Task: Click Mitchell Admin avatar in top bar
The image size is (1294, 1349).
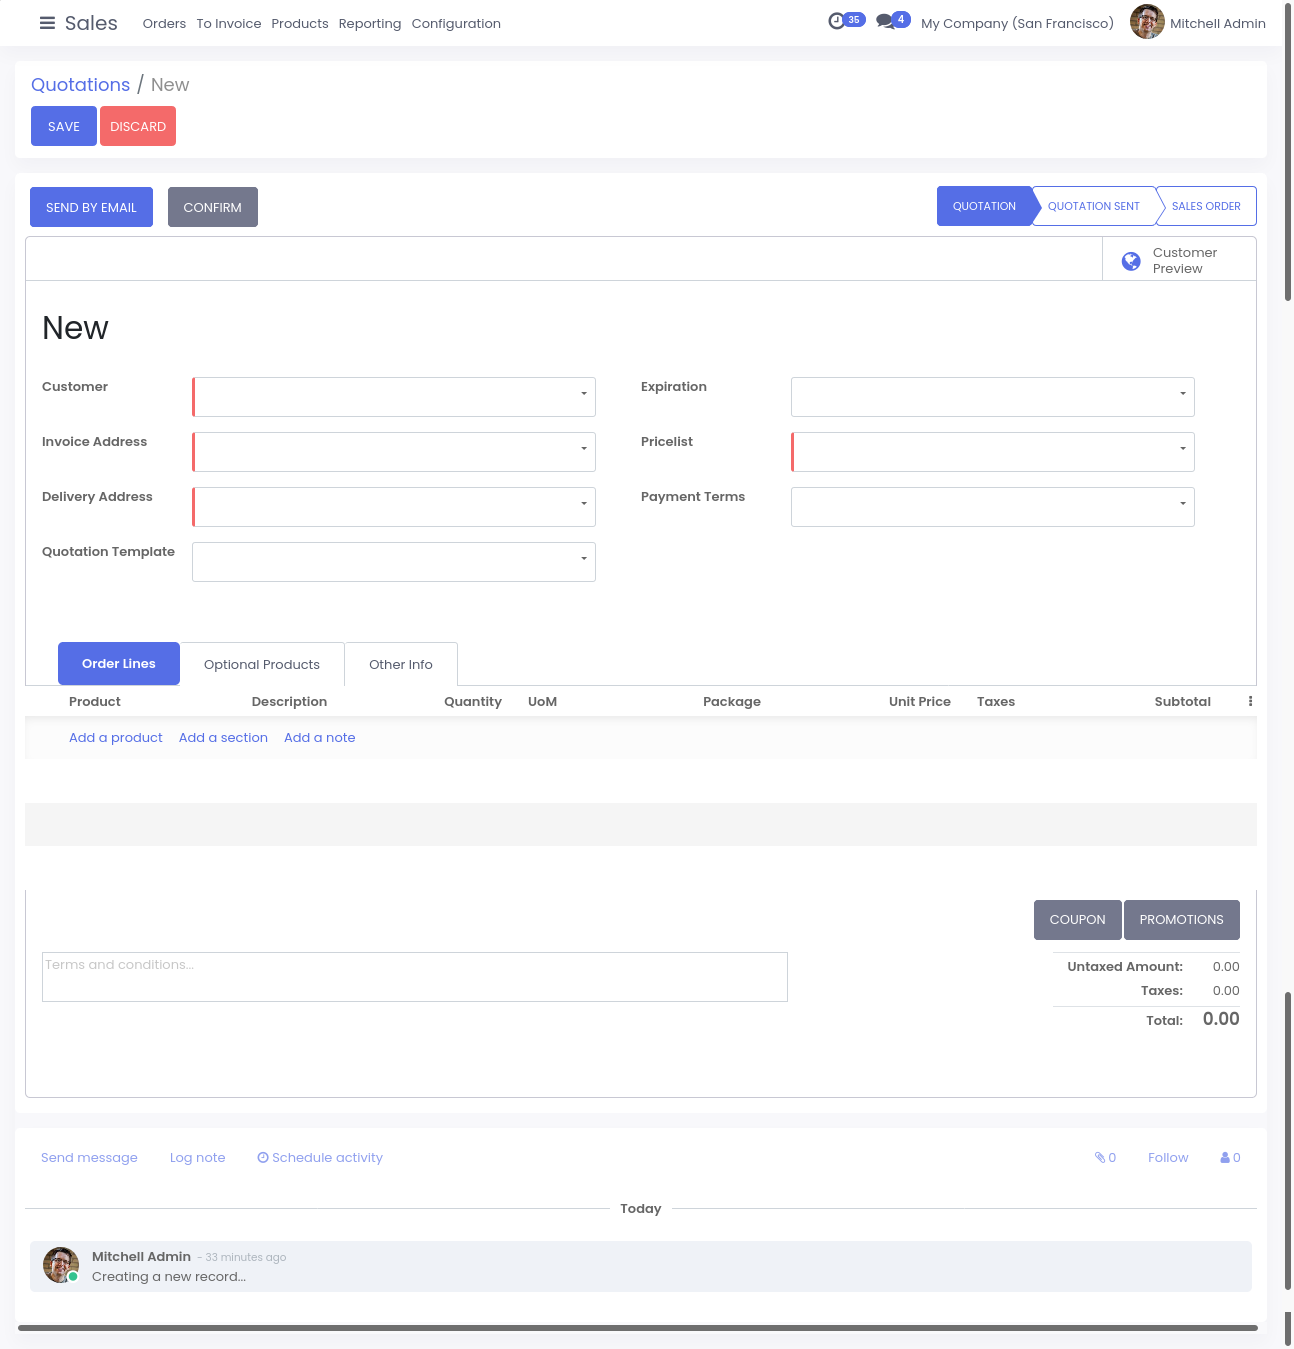Action: (x=1147, y=22)
